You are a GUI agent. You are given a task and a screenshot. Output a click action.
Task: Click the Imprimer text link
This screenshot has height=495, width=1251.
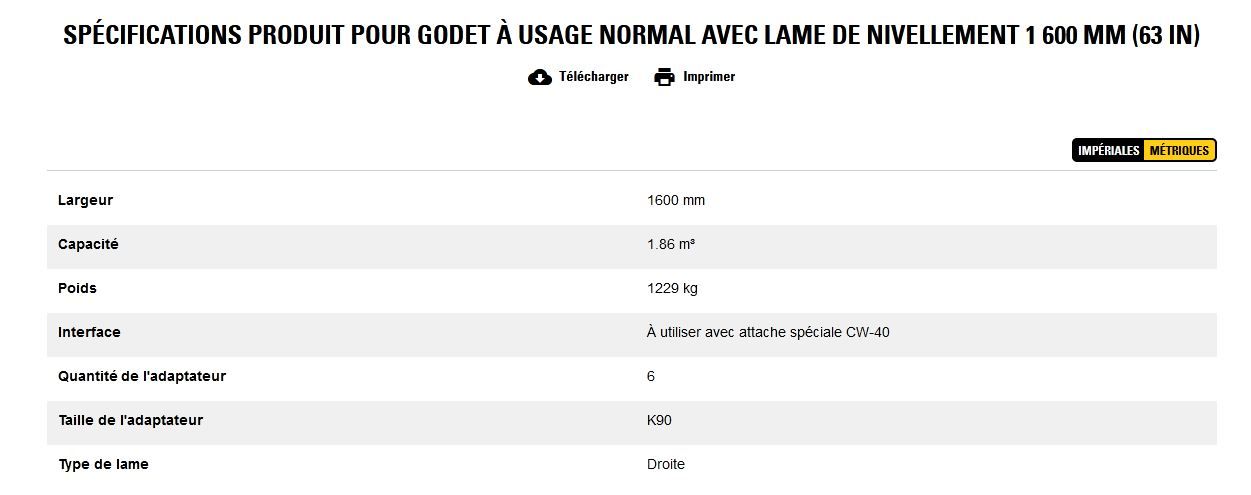pos(709,77)
